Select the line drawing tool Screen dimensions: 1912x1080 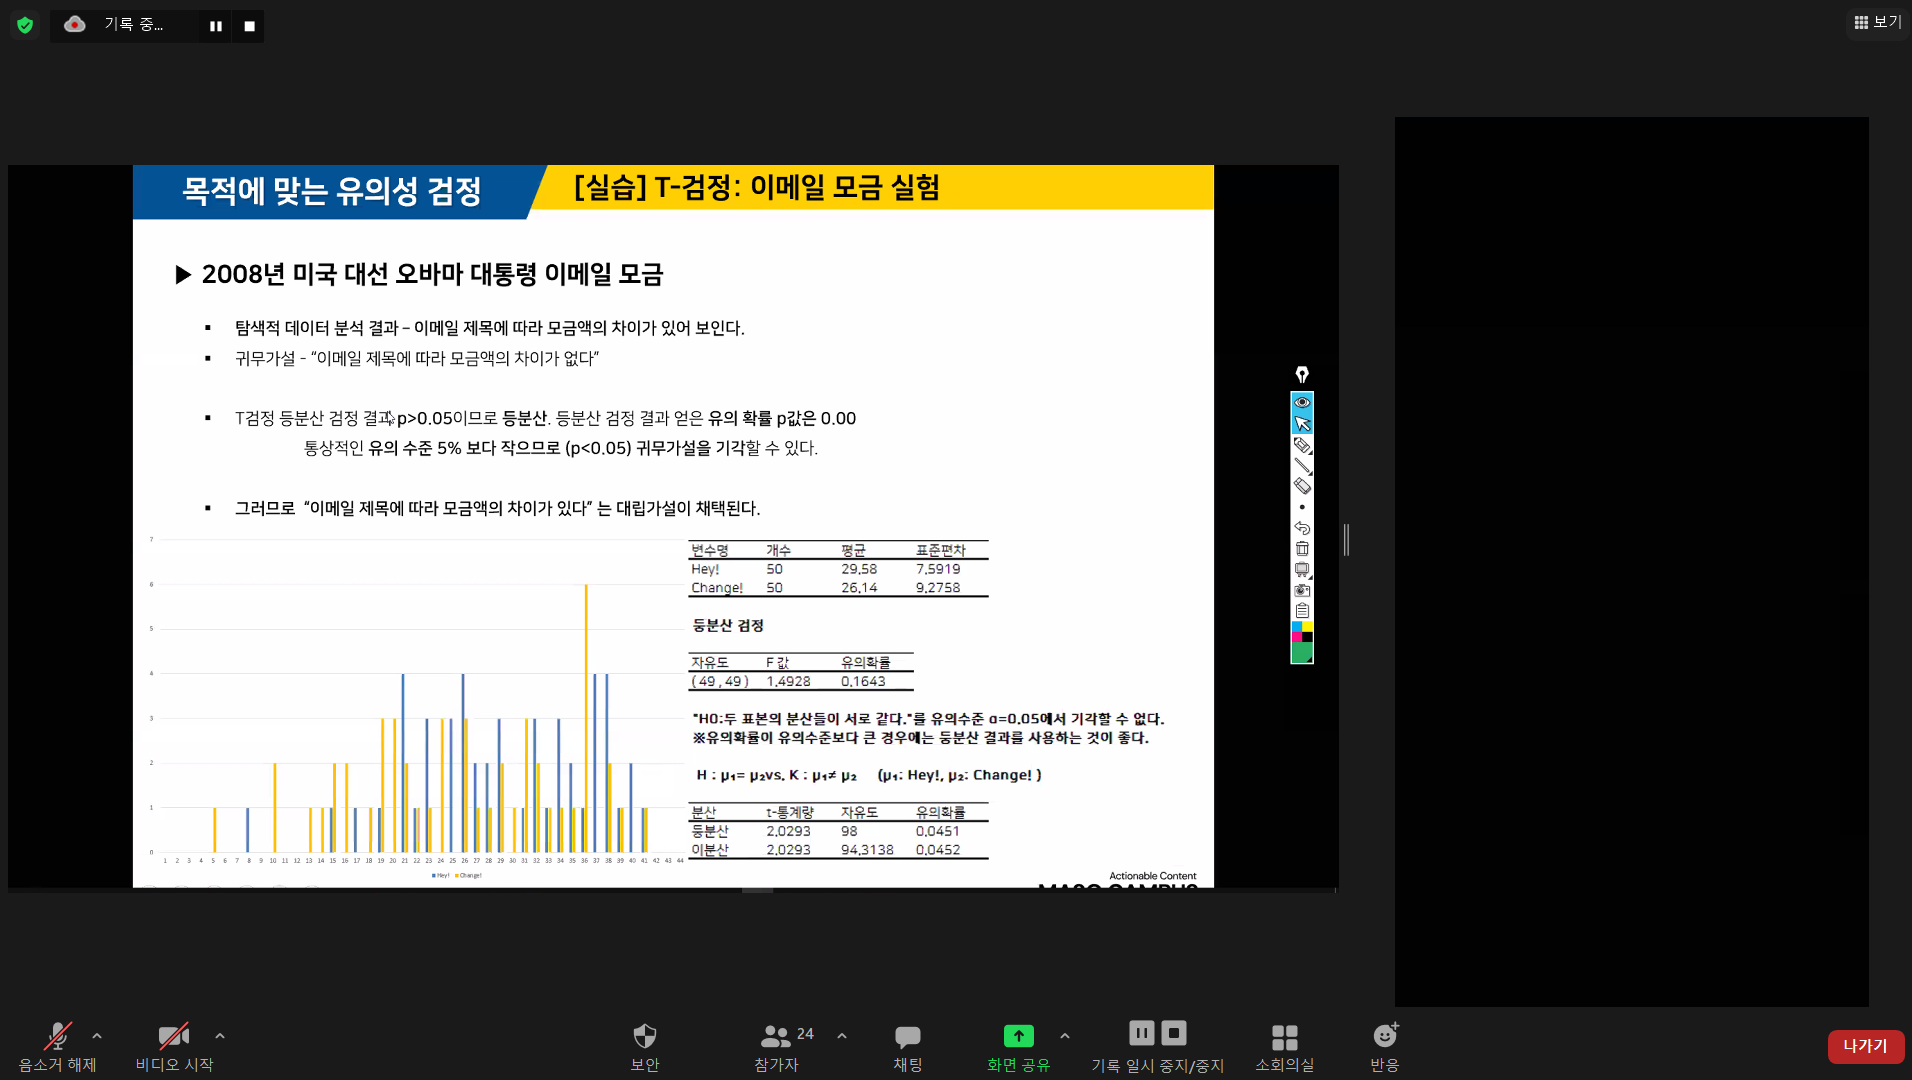pyautogui.click(x=1302, y=466)
